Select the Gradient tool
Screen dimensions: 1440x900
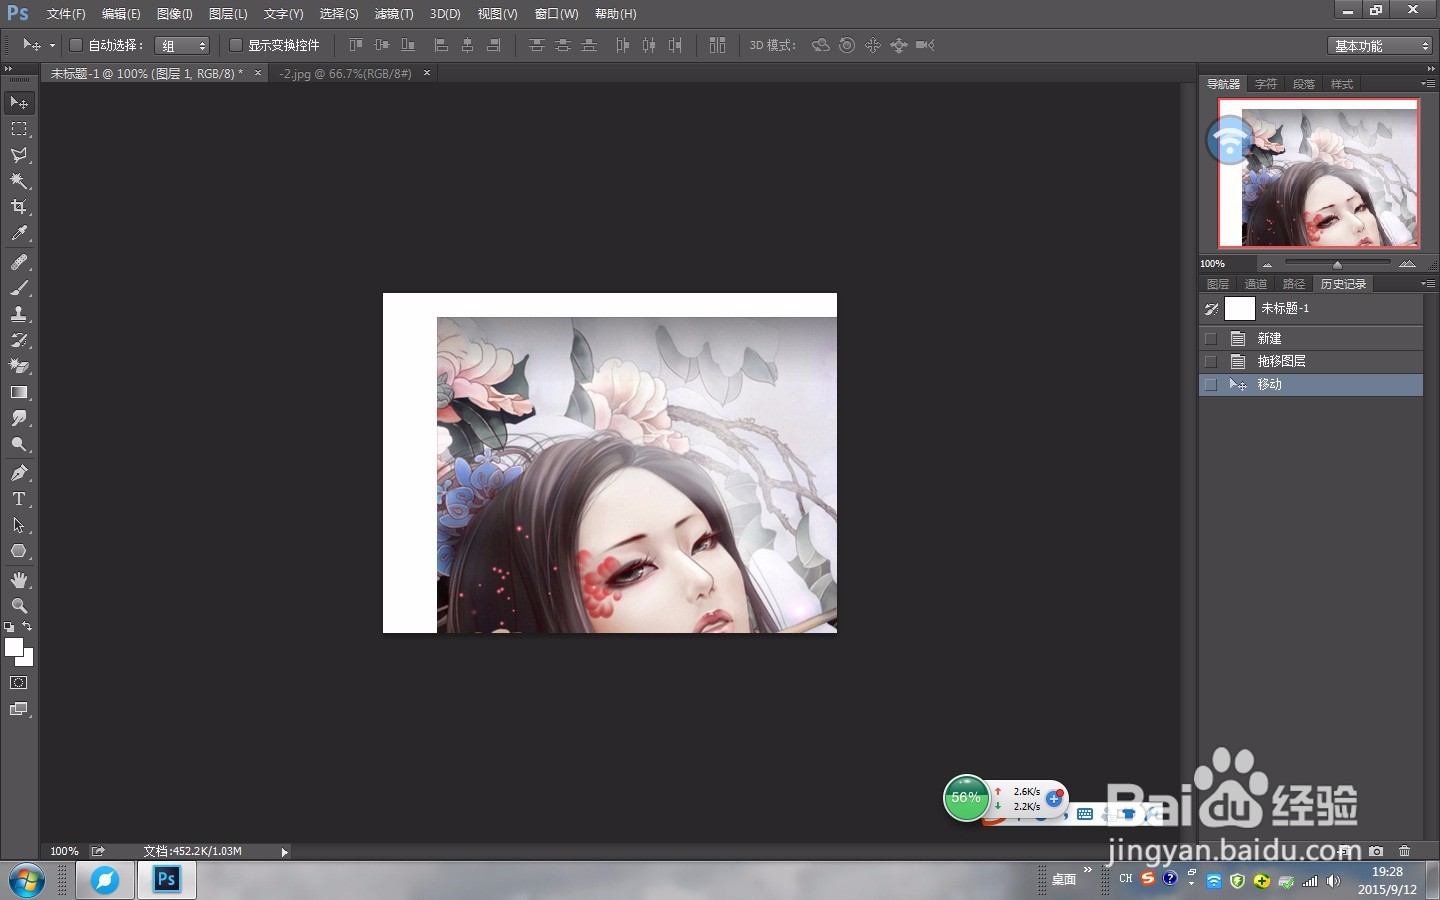[19, 392]
